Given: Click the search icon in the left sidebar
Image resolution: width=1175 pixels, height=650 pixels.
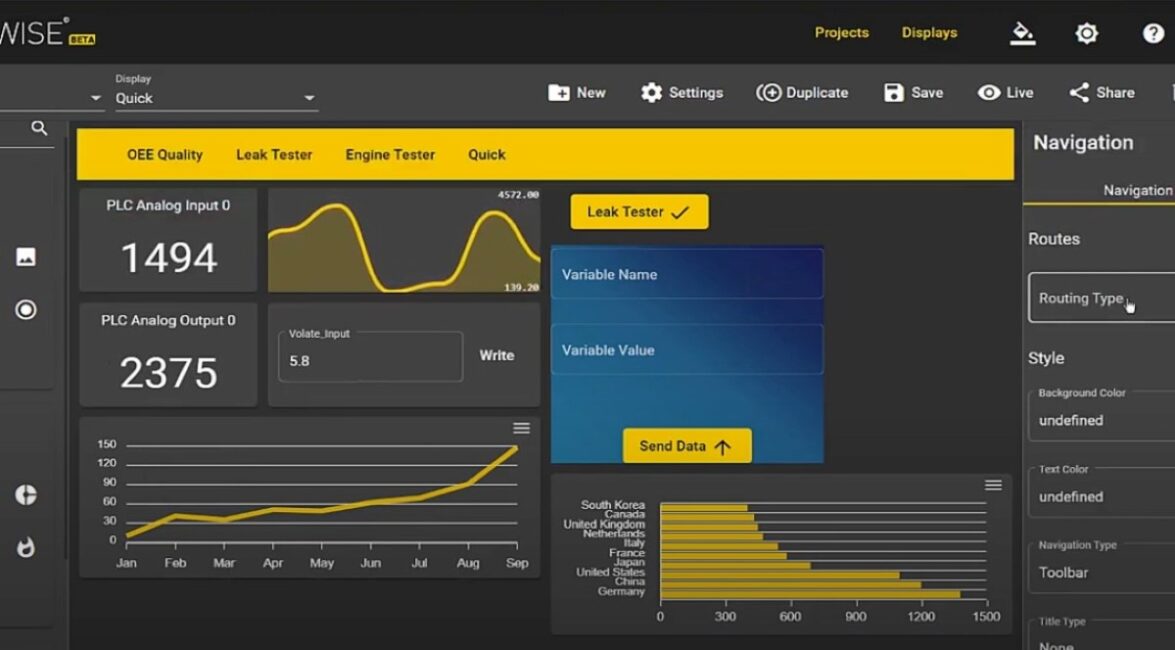Looking at the screenshot, I should (38, 129).
